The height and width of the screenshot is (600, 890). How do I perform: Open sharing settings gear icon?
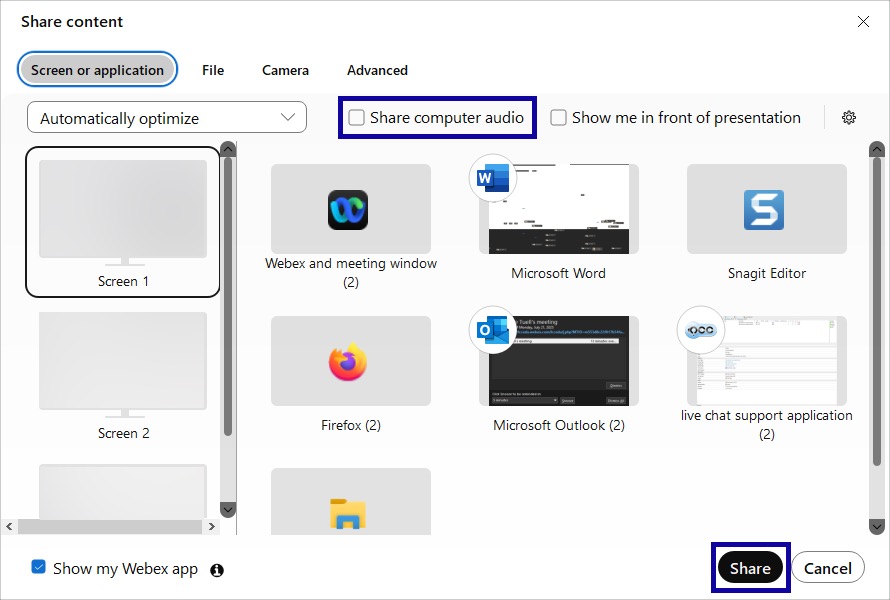(849, 118)
